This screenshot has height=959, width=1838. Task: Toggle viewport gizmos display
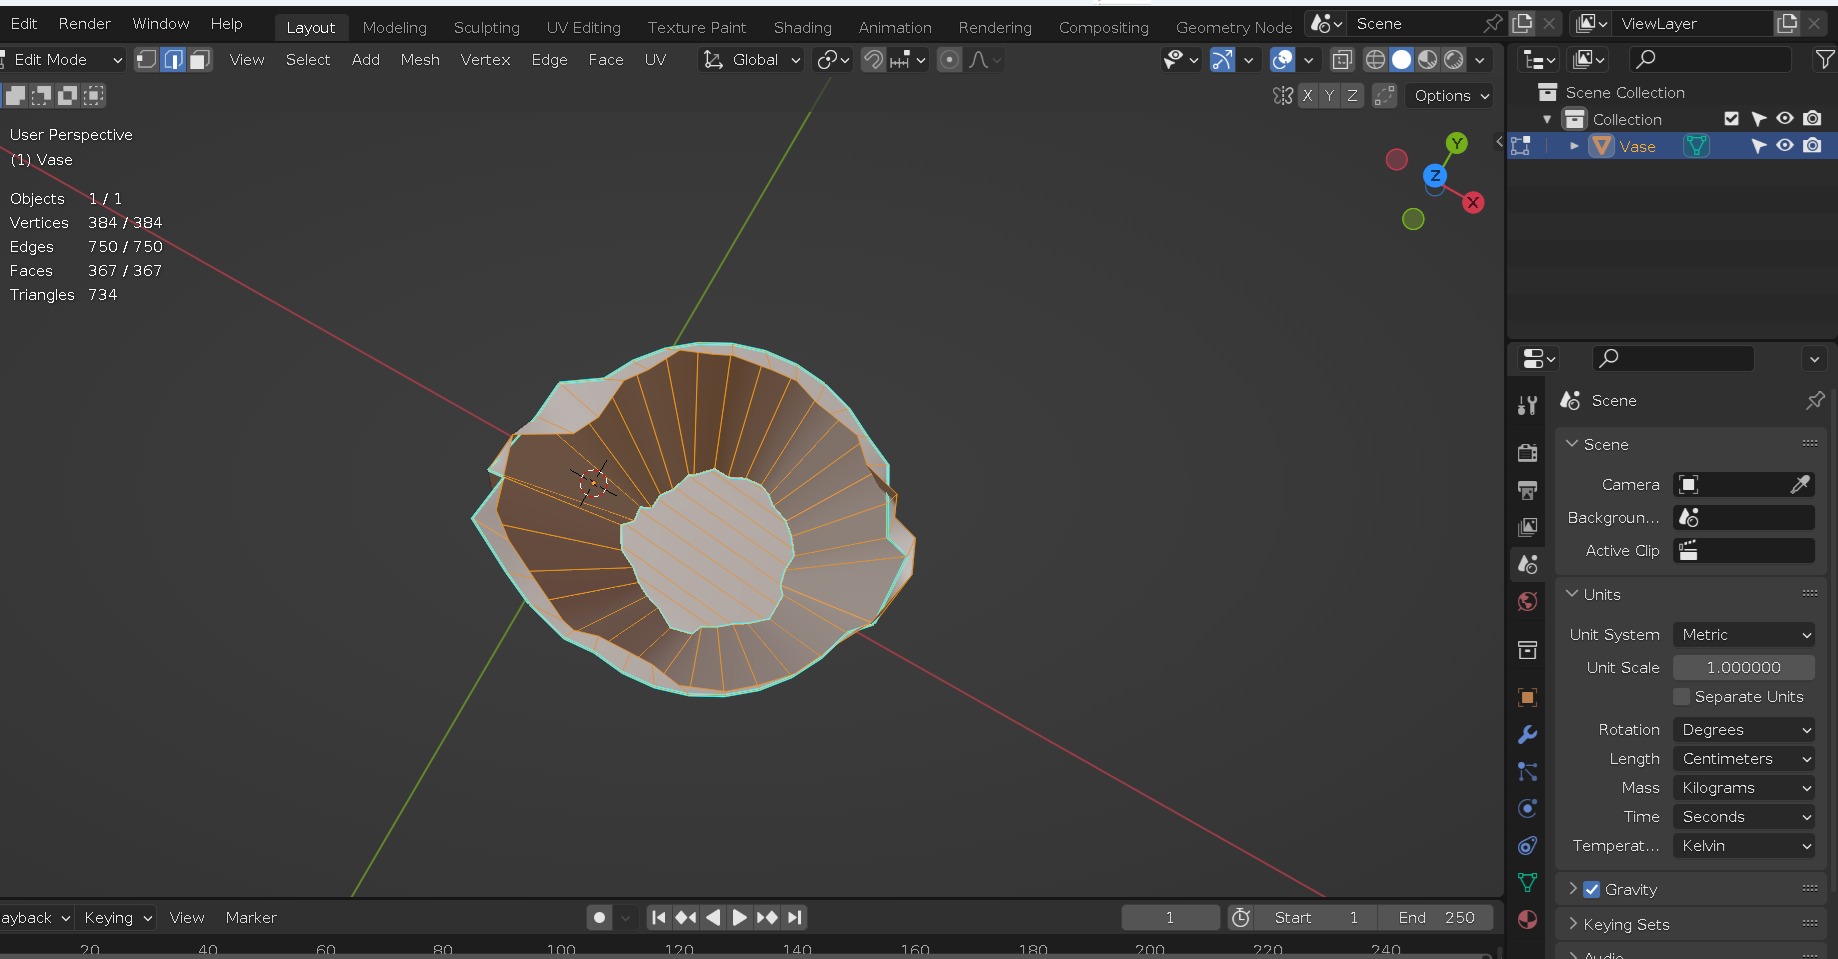click(1222, 60)
